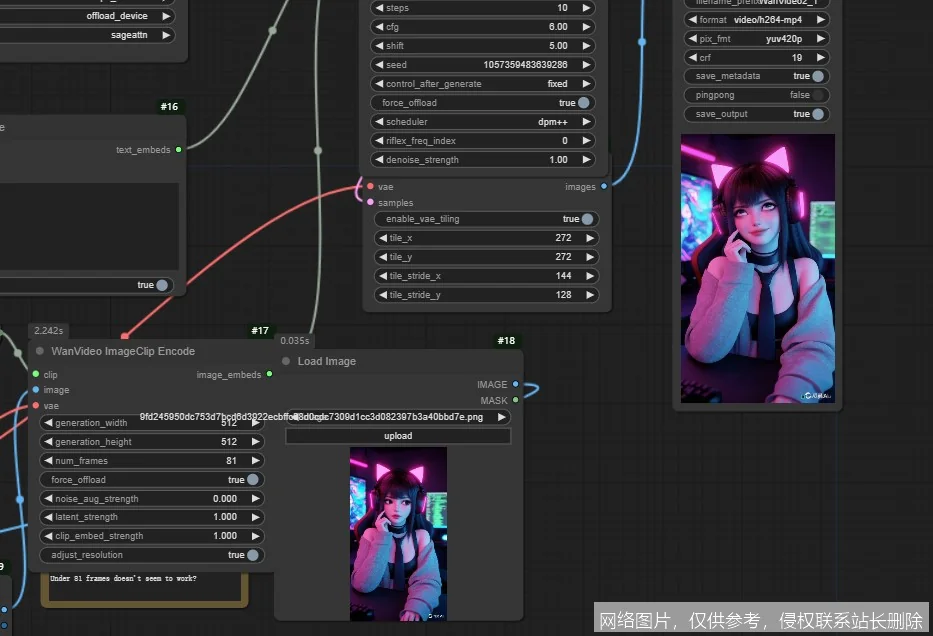This screenshot has height=636, width=933.
Task: Open the pix_fmt yuv420p selector
Action: pyautogui.click(x=757, y=38)
